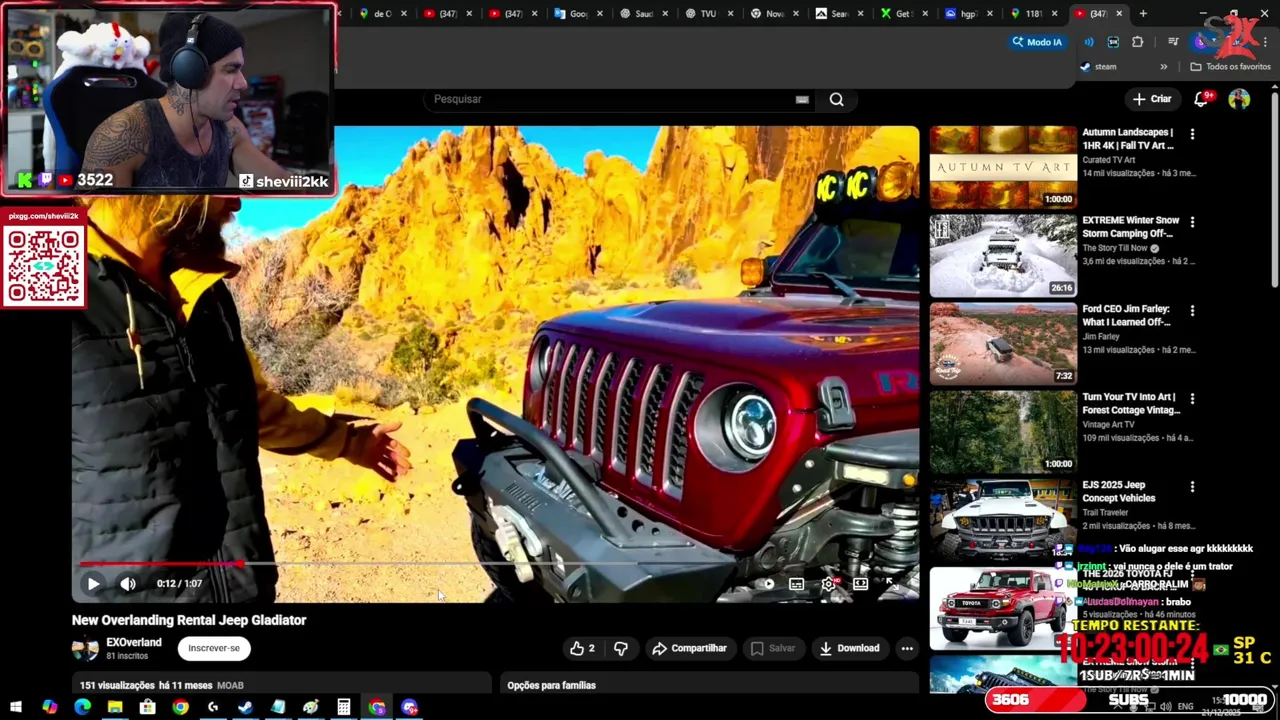This screenshot has width=1280, height=720.
Task: Open the Criar create menu
Action: coord(1151,99)
